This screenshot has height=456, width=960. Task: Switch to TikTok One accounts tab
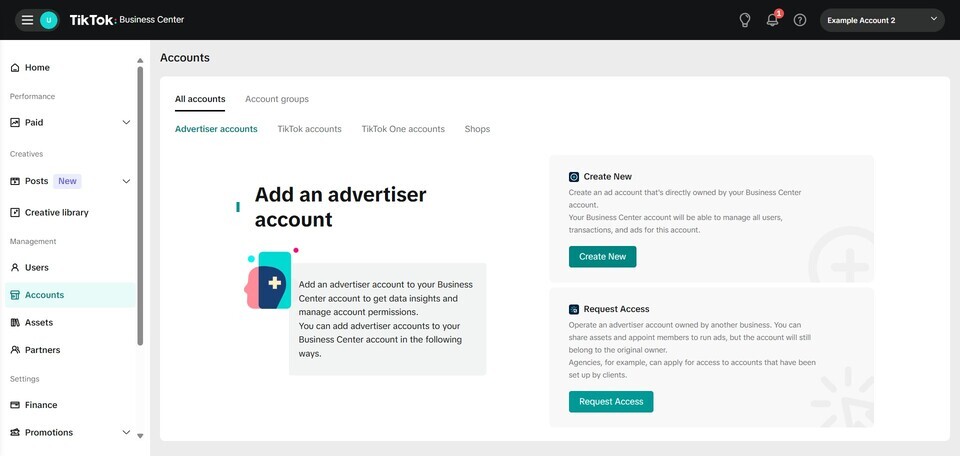pos(403,129)
